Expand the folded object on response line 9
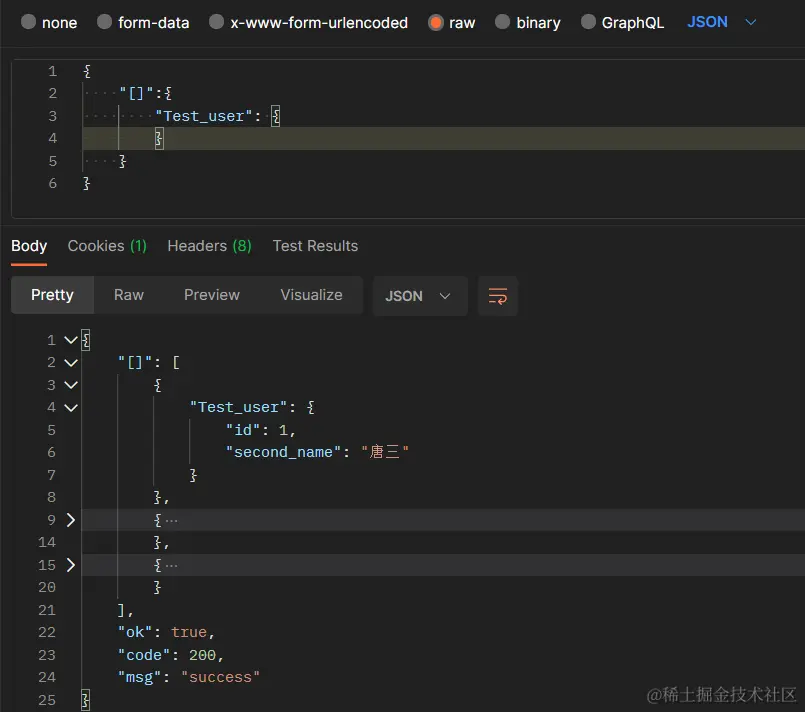 pos(71,520)
